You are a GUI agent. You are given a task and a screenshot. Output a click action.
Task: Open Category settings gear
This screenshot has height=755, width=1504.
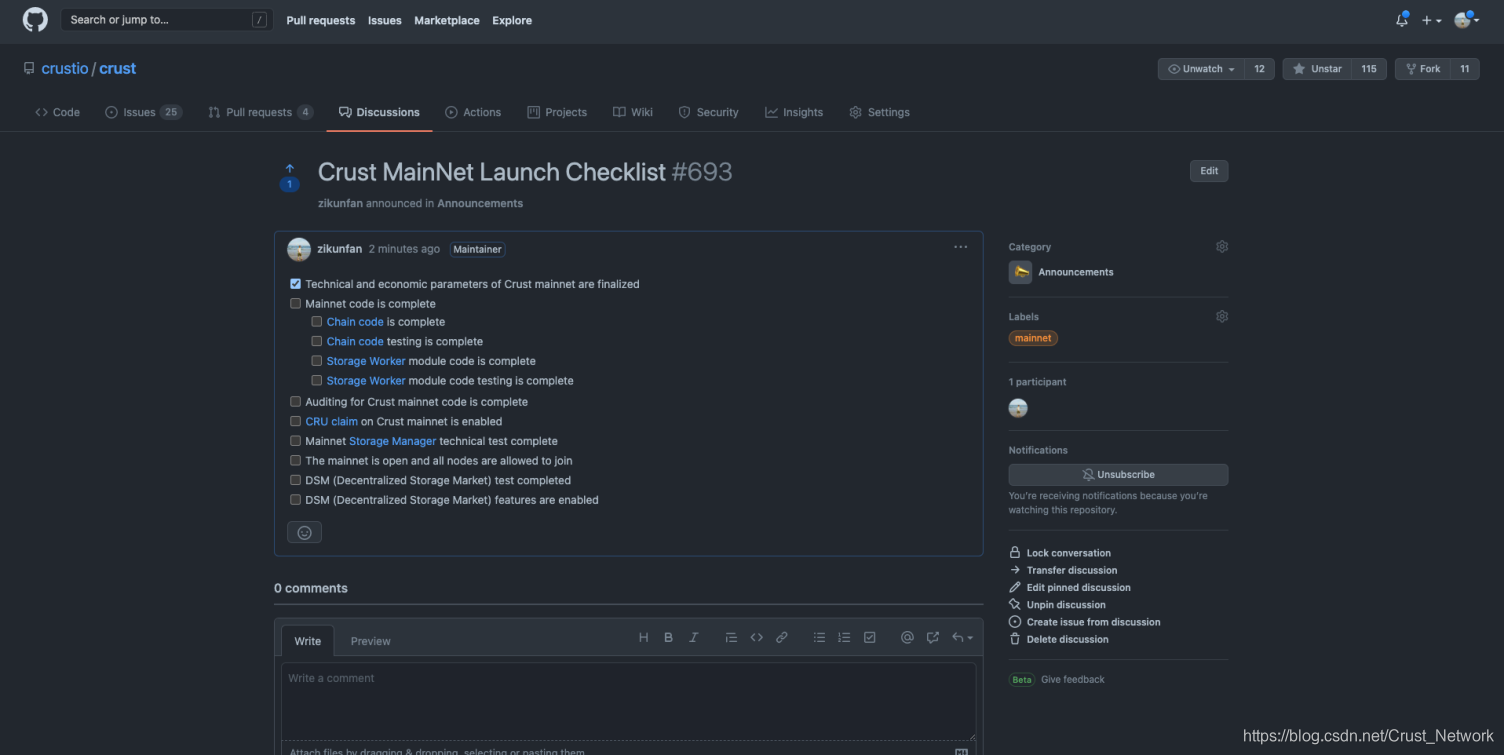pos(1221,247)
